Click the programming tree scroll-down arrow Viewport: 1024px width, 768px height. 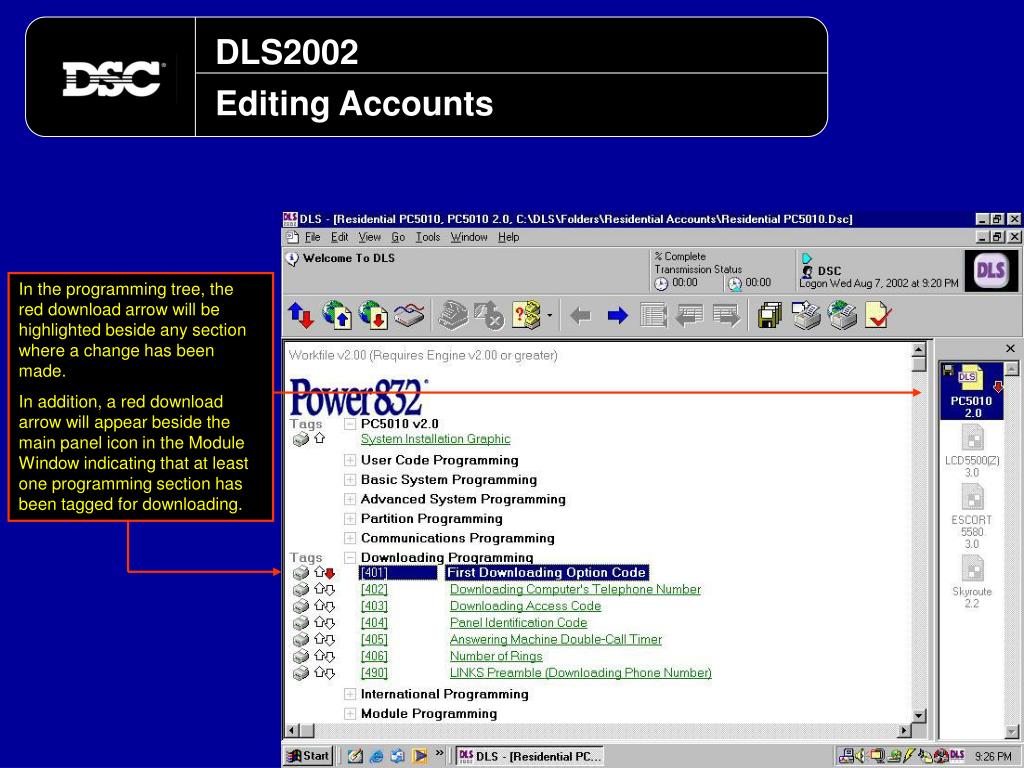918,716
